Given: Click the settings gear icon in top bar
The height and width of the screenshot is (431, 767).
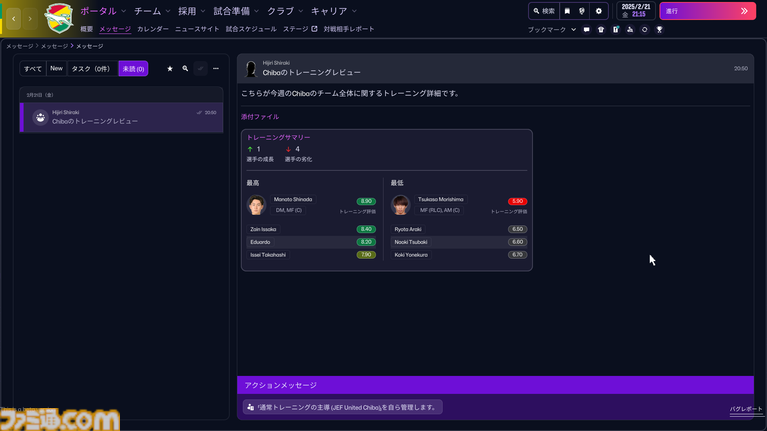Looking at the screenshot, I should coord(599,11).
